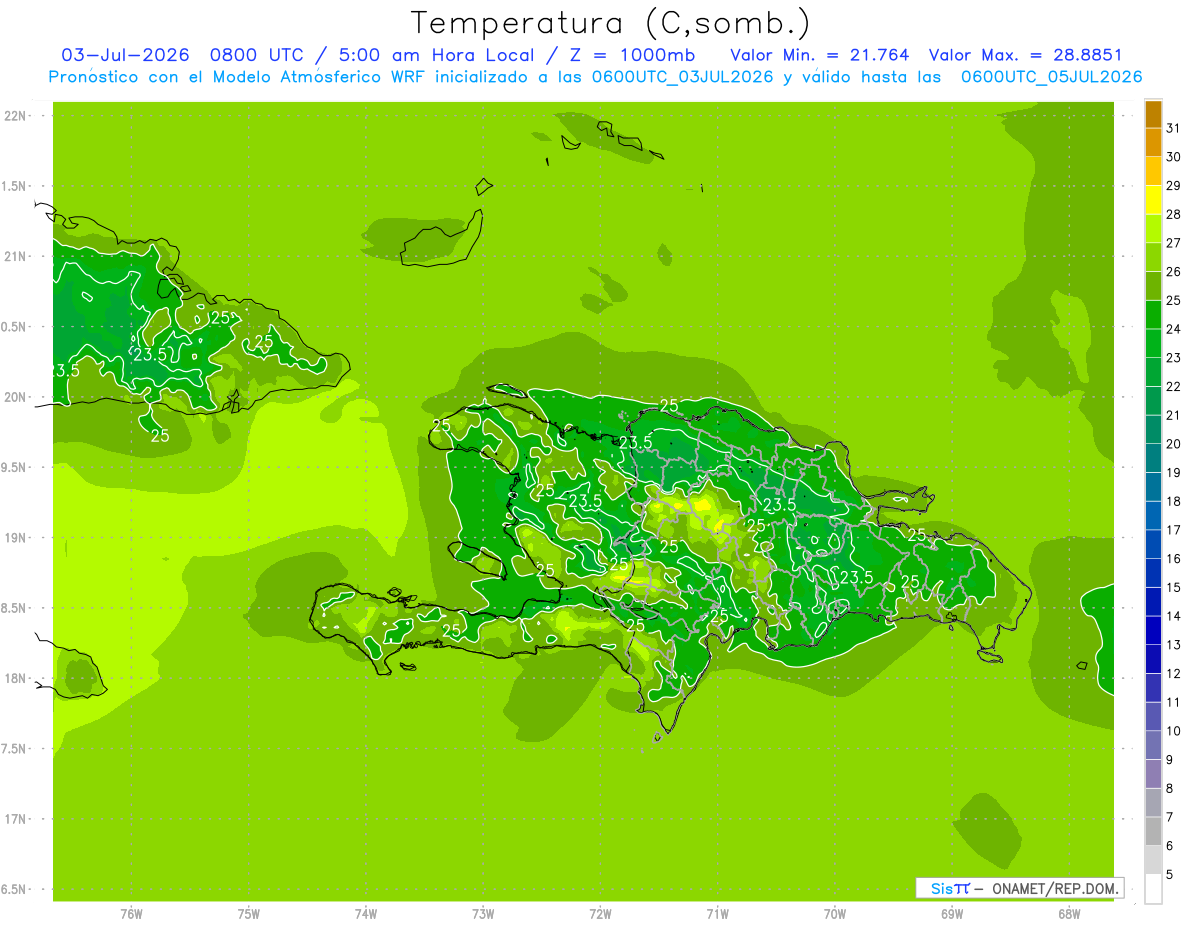The height and width of the screenshot is (927, 1200).
Task: Click the '28' value on the color scale
Action: [1173, 214]
